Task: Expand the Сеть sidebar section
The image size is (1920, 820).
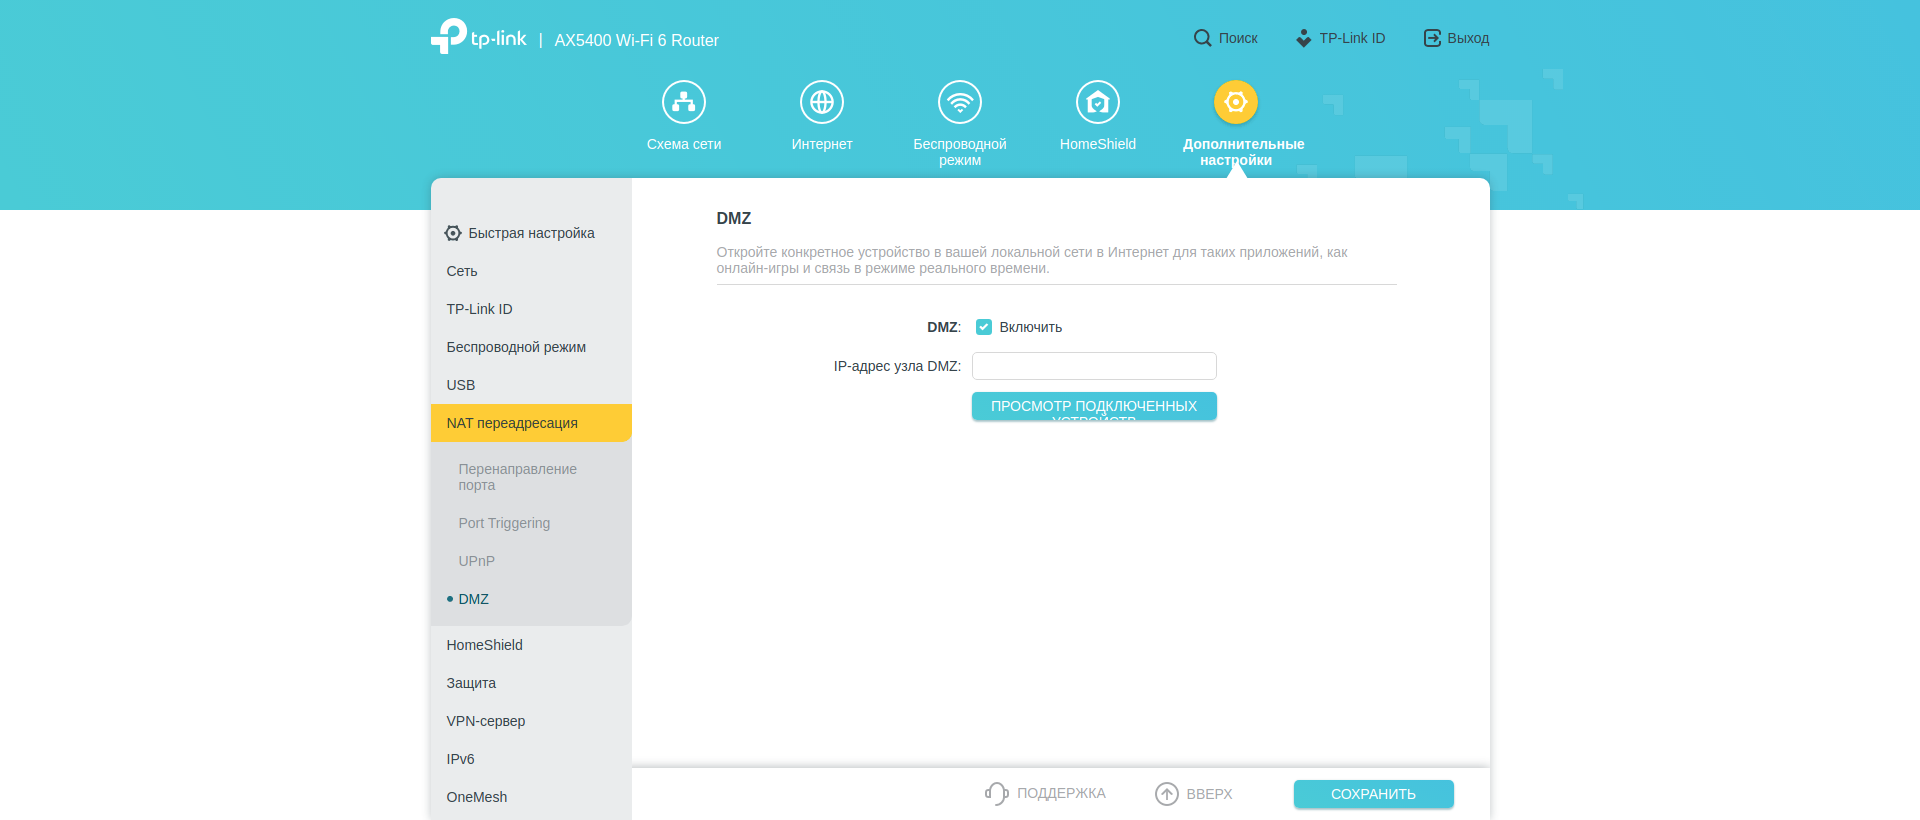Action: click(462, 271)
